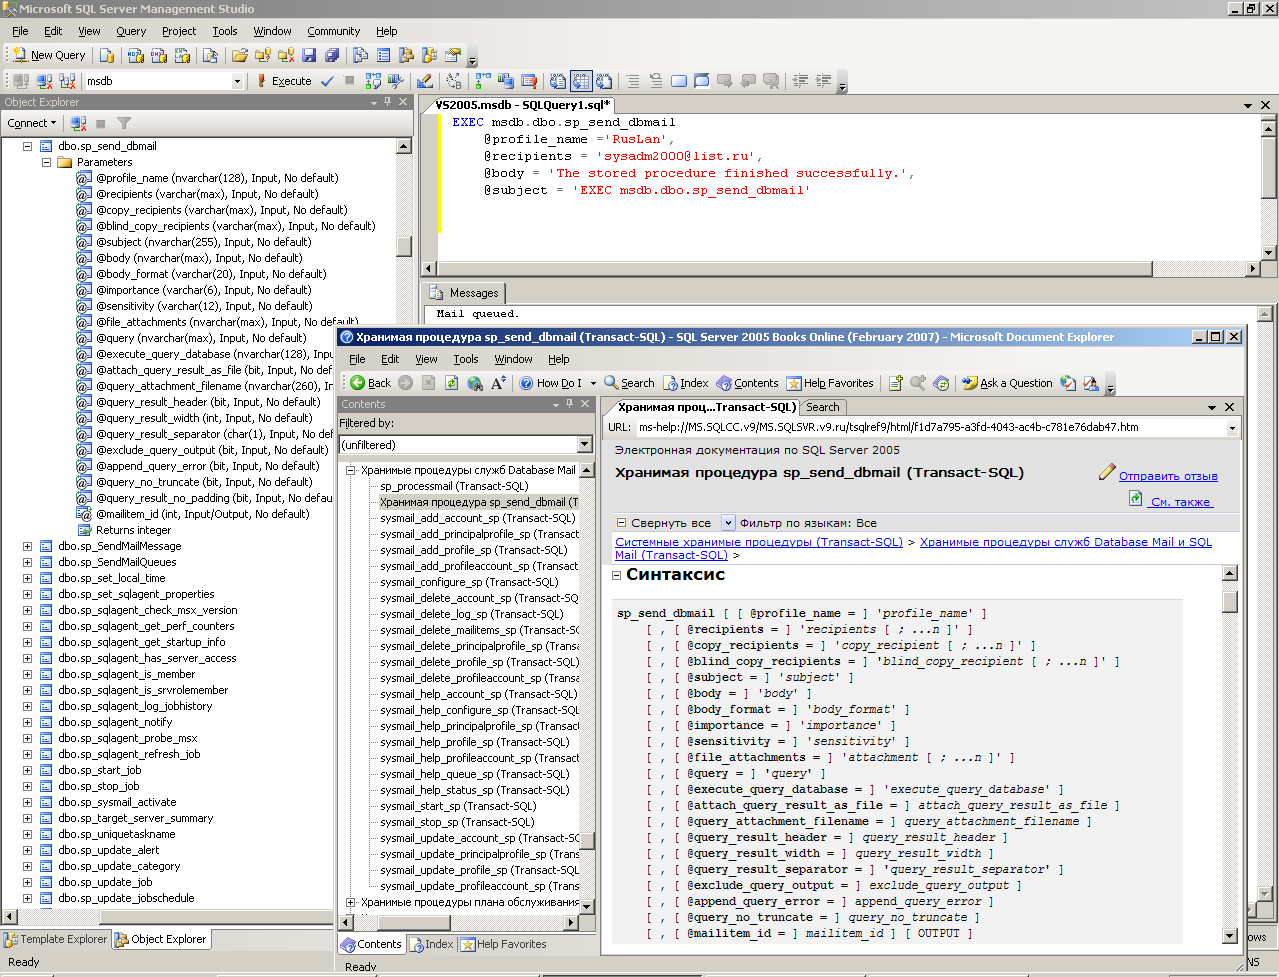Open the Filtered by (unfiltered) dropdown
The height and width of the screenshot is (977, 1279).
click(585, 445)
